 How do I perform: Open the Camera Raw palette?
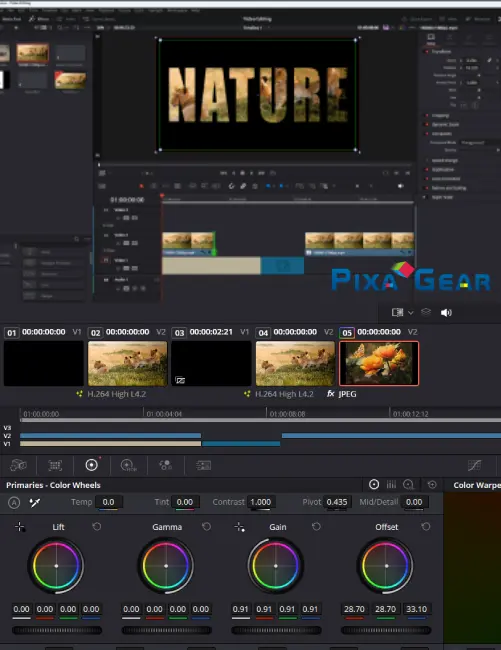coord(18,465)
